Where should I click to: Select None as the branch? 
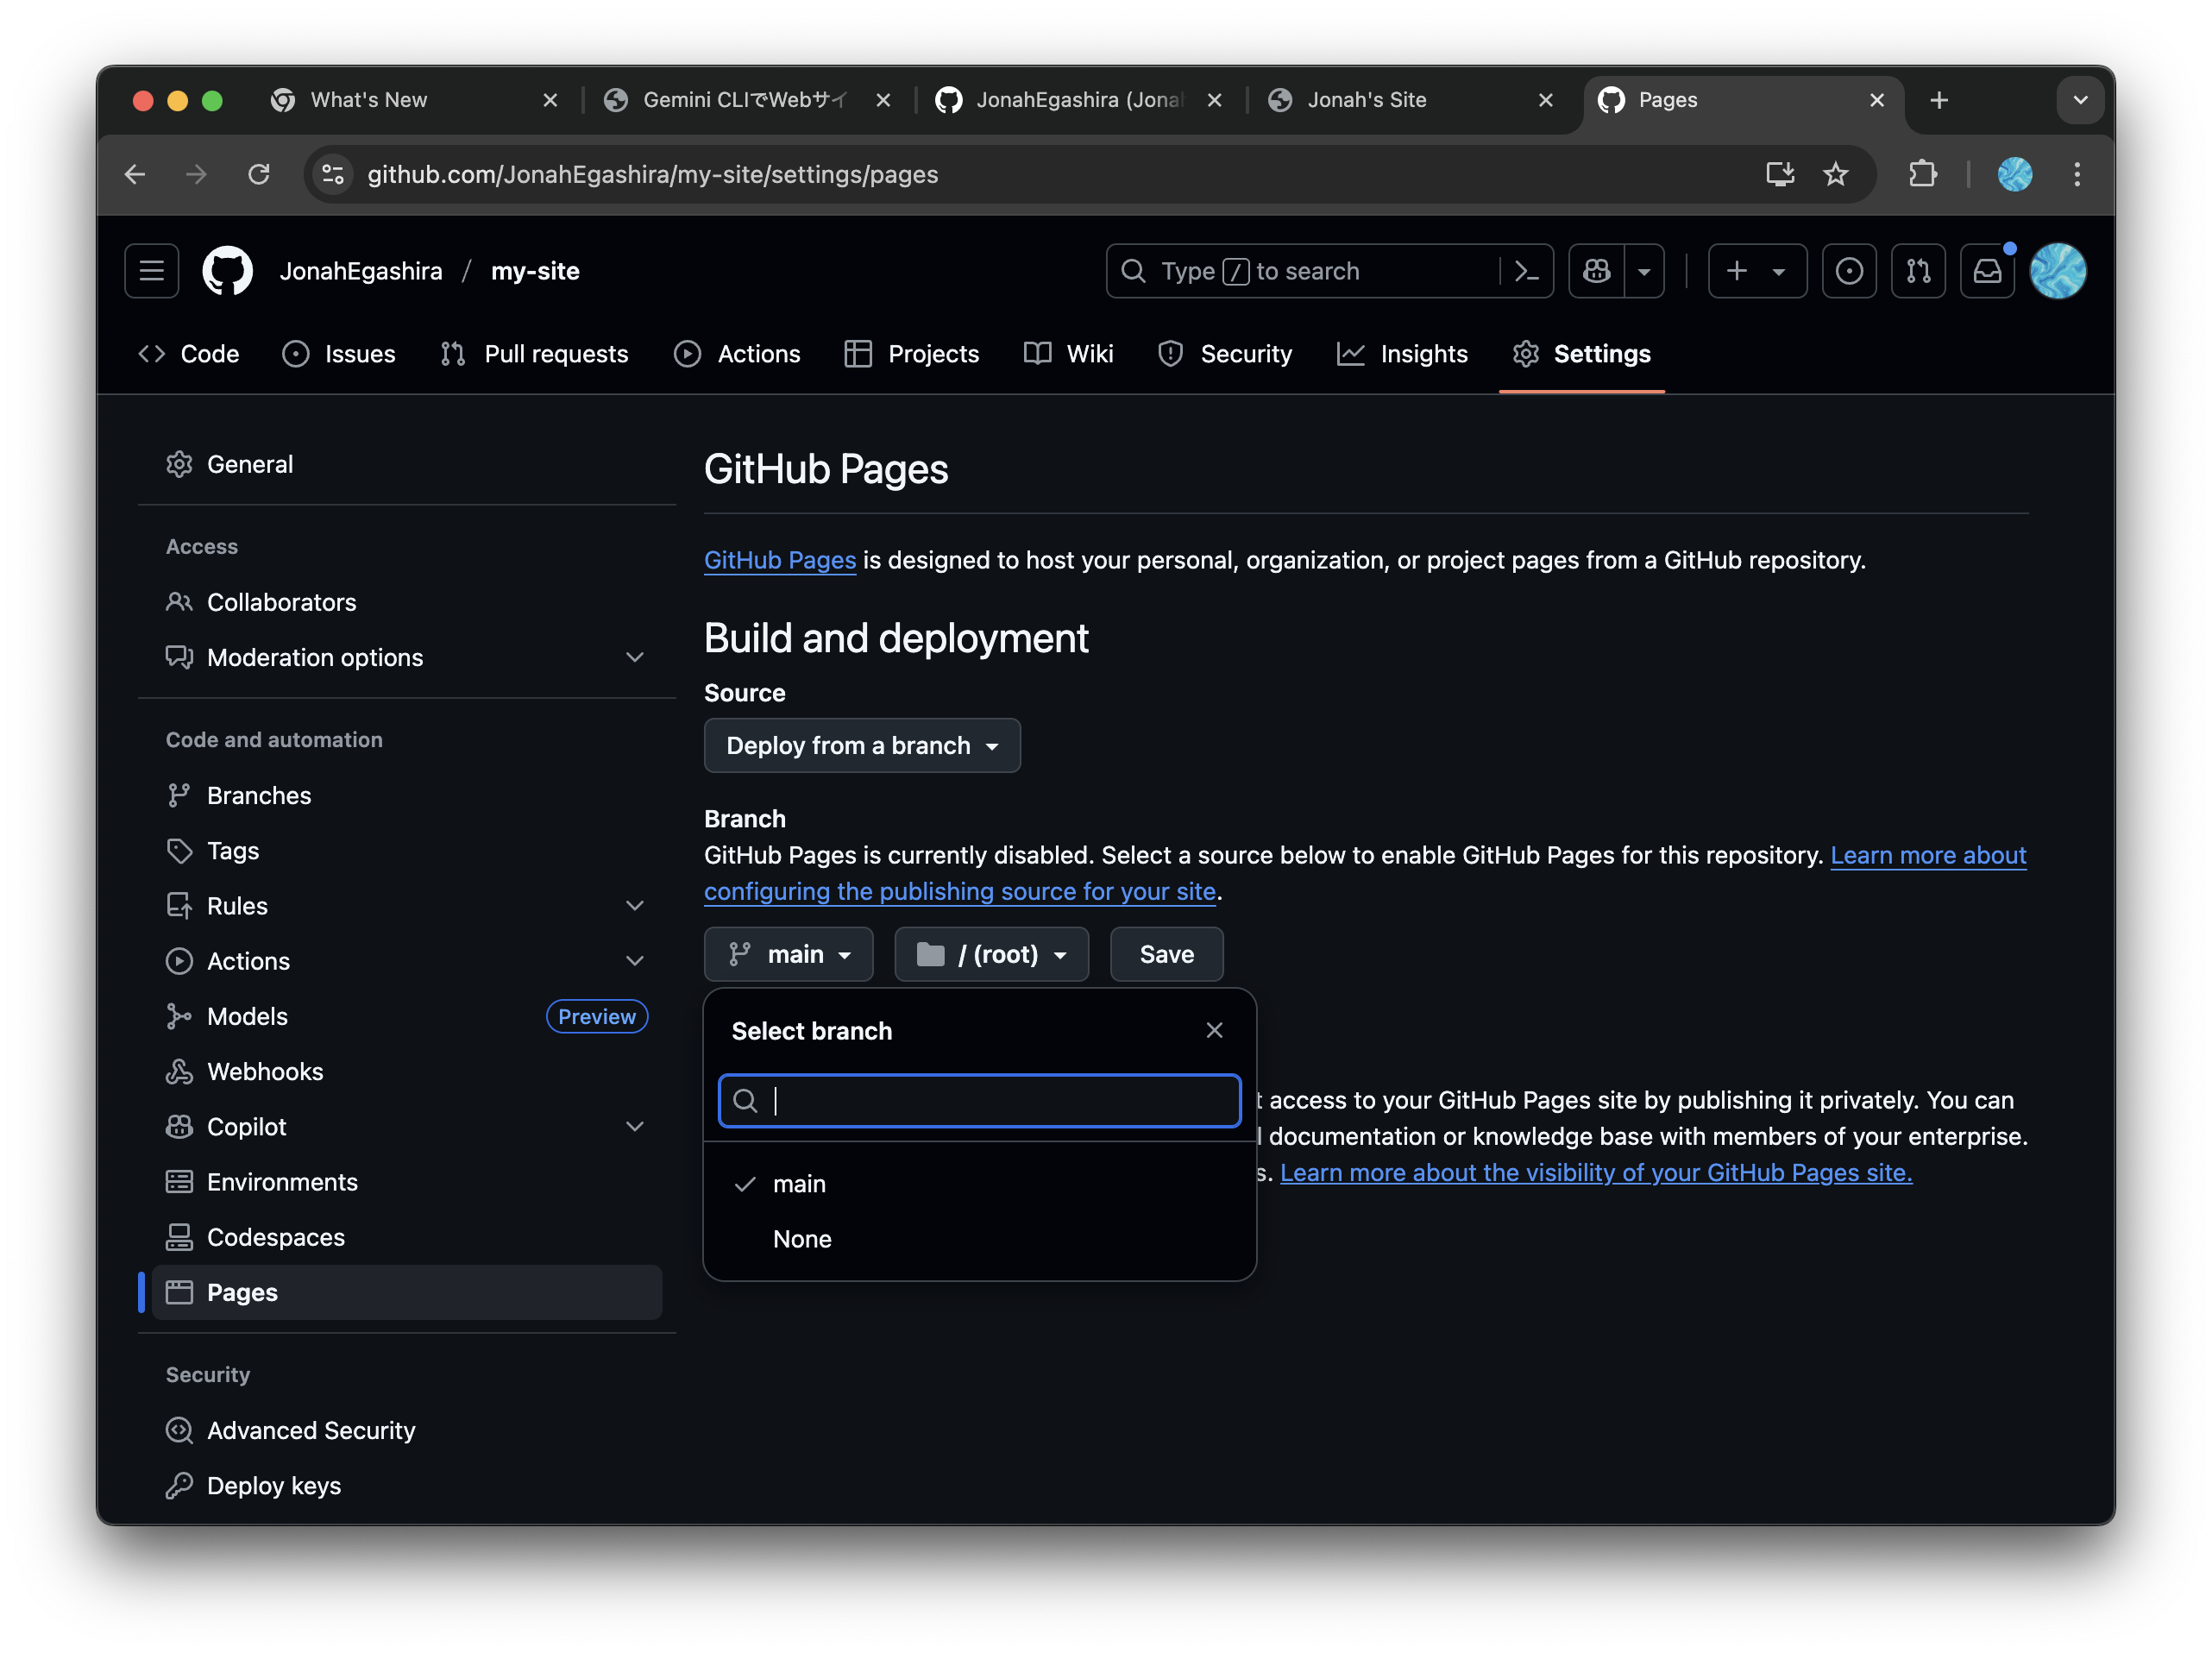point(802,1239)
